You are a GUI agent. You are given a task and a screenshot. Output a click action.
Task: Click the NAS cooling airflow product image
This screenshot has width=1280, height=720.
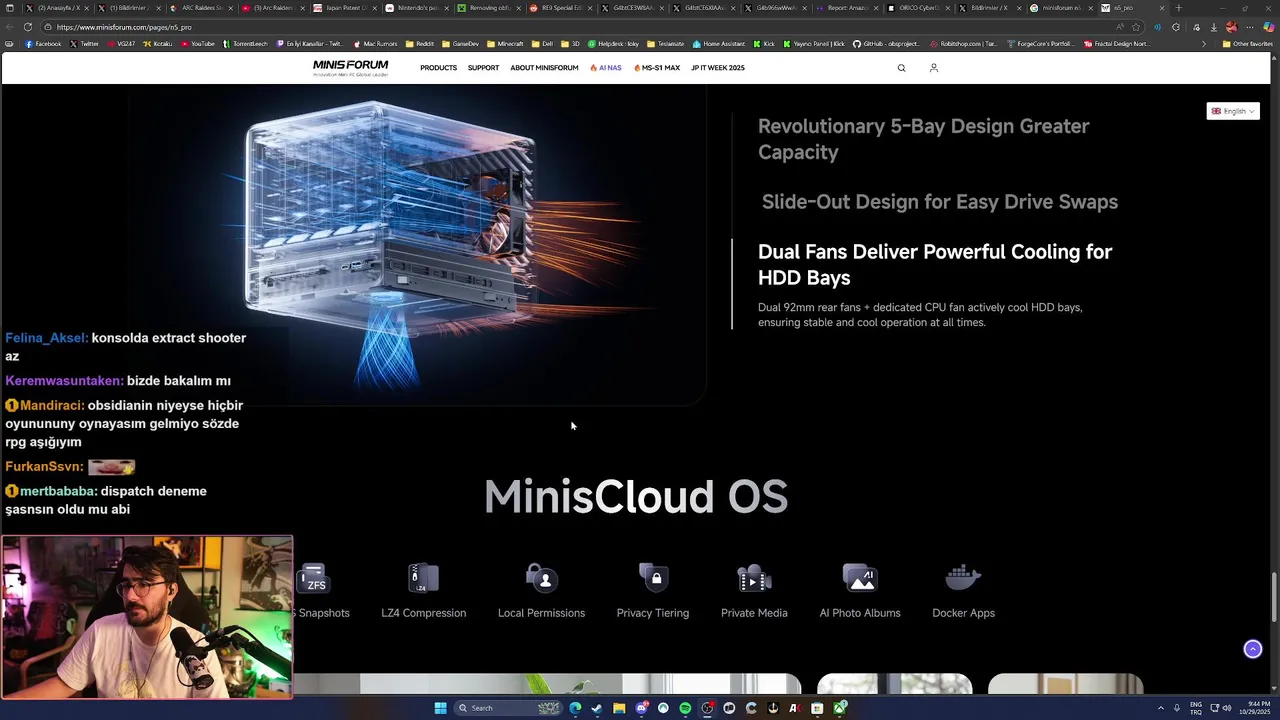[x=420, y=243]
